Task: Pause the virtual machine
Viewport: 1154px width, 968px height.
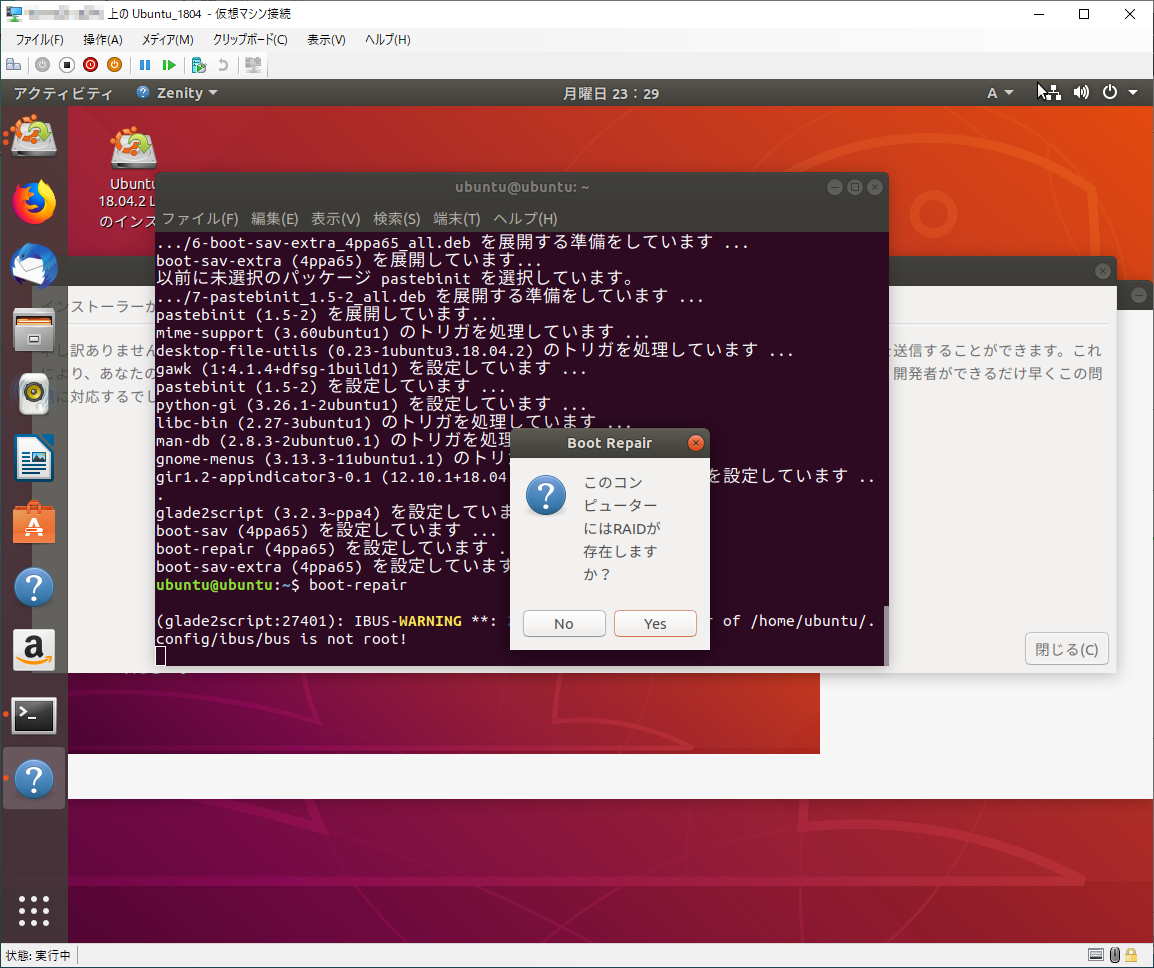Action: [145, 65]
